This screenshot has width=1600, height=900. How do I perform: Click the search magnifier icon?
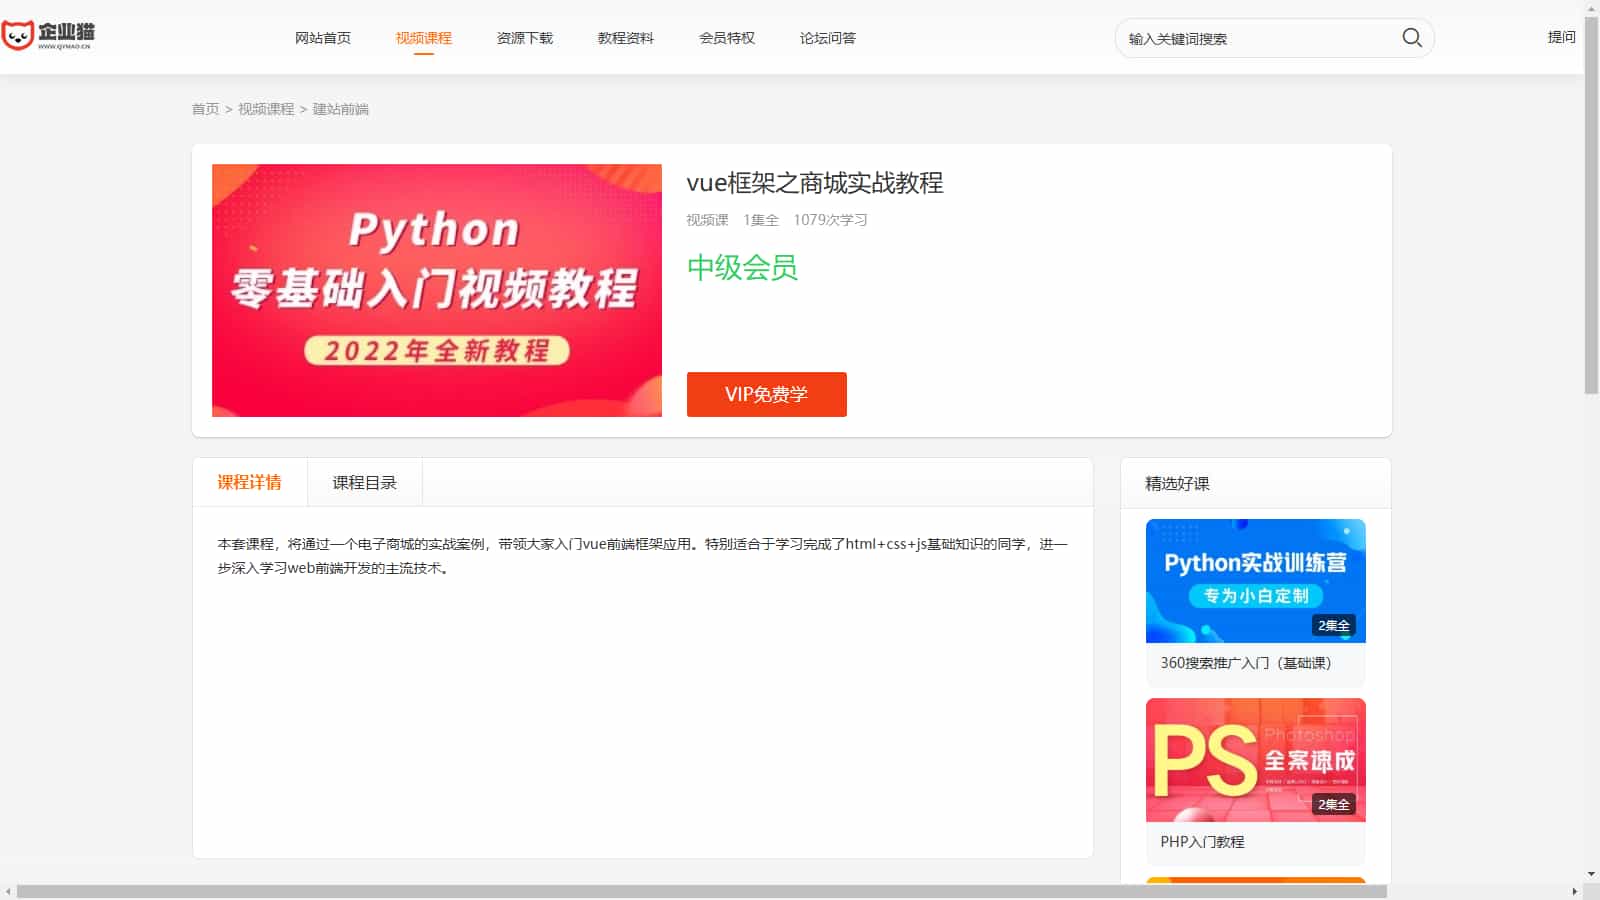coord(1411,38)
